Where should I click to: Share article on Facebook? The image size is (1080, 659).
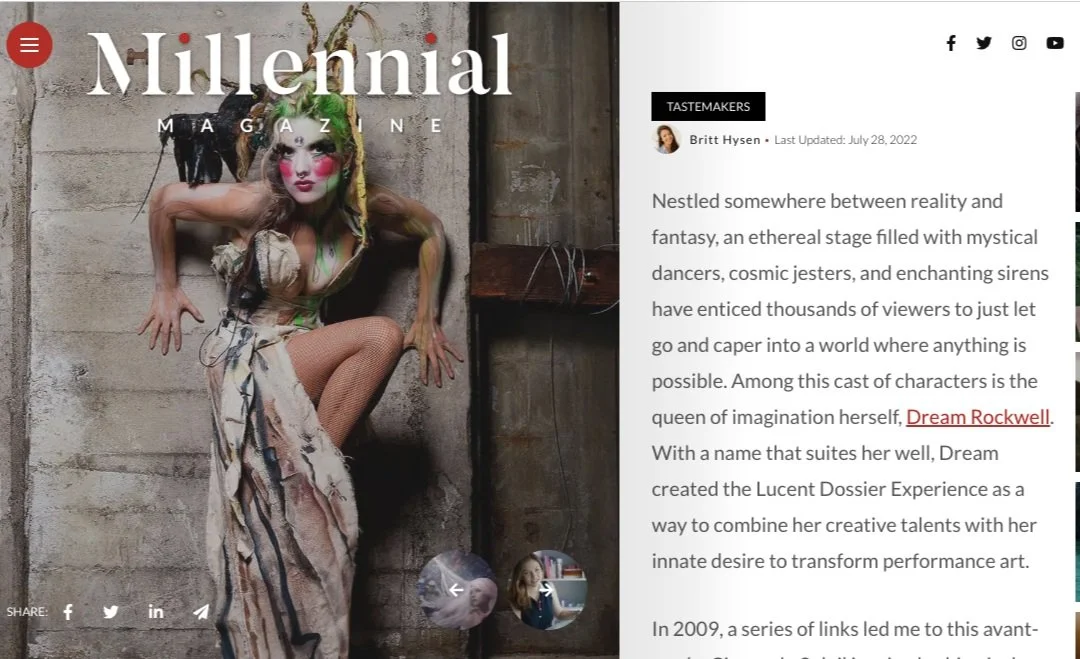pos(68,611)
